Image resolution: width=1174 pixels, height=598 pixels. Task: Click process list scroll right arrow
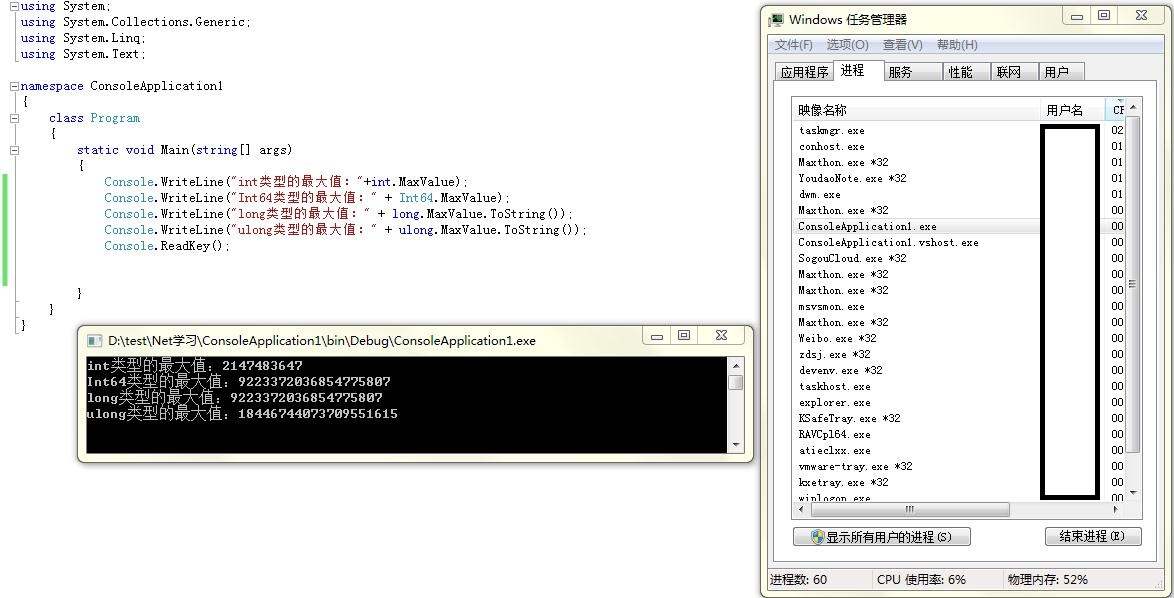pyautogui.click(x=1116, y=510)
